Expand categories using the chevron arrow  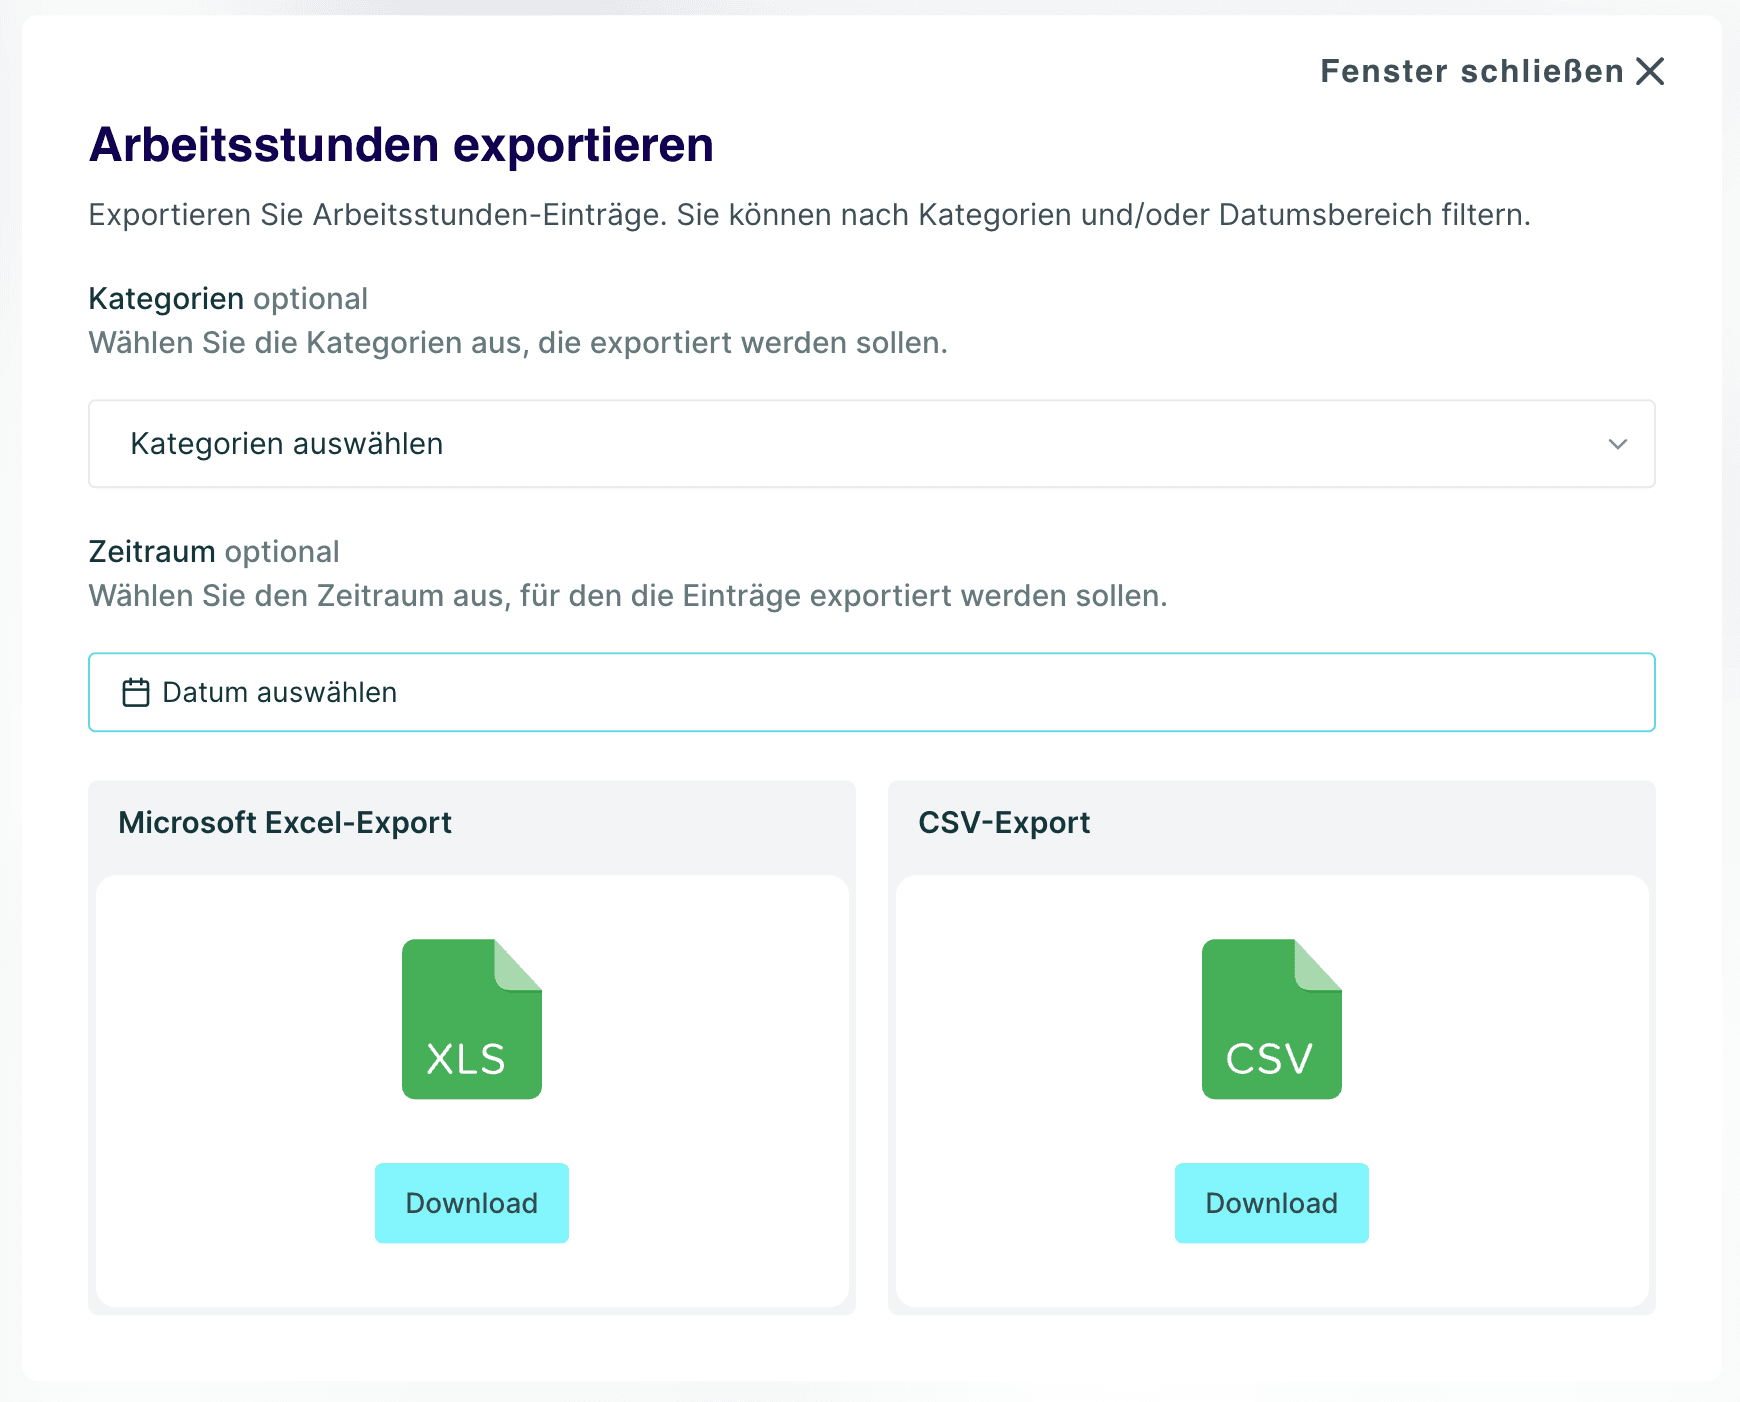click(x=1617, y=444)
